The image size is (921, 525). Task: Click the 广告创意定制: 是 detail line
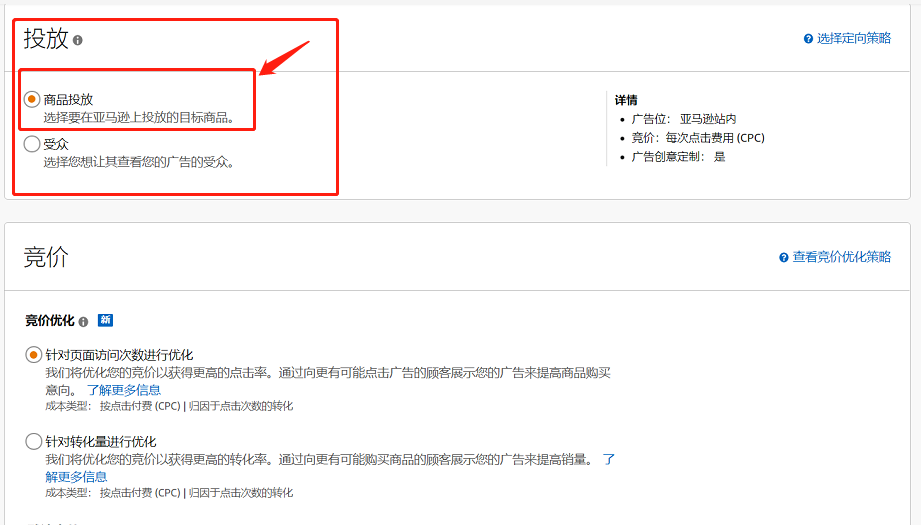tap(678, 157)
